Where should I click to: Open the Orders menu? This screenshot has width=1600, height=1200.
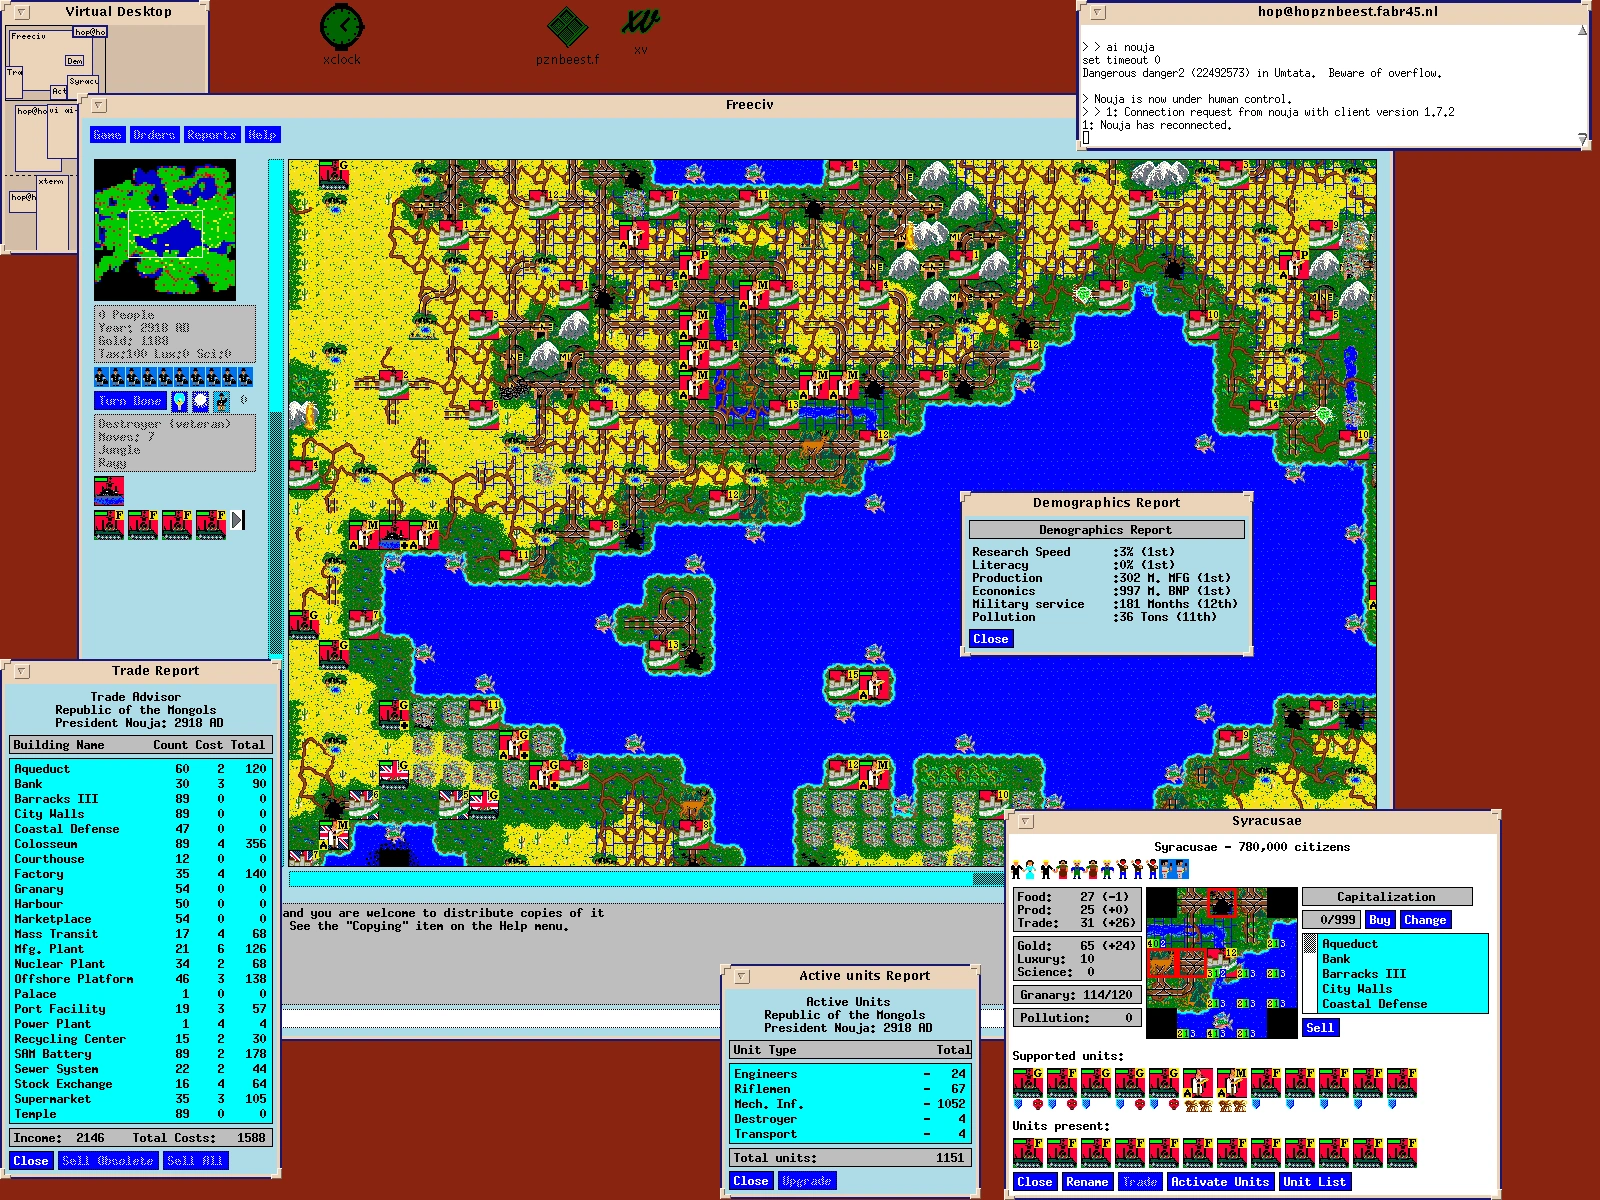[154, 135]
